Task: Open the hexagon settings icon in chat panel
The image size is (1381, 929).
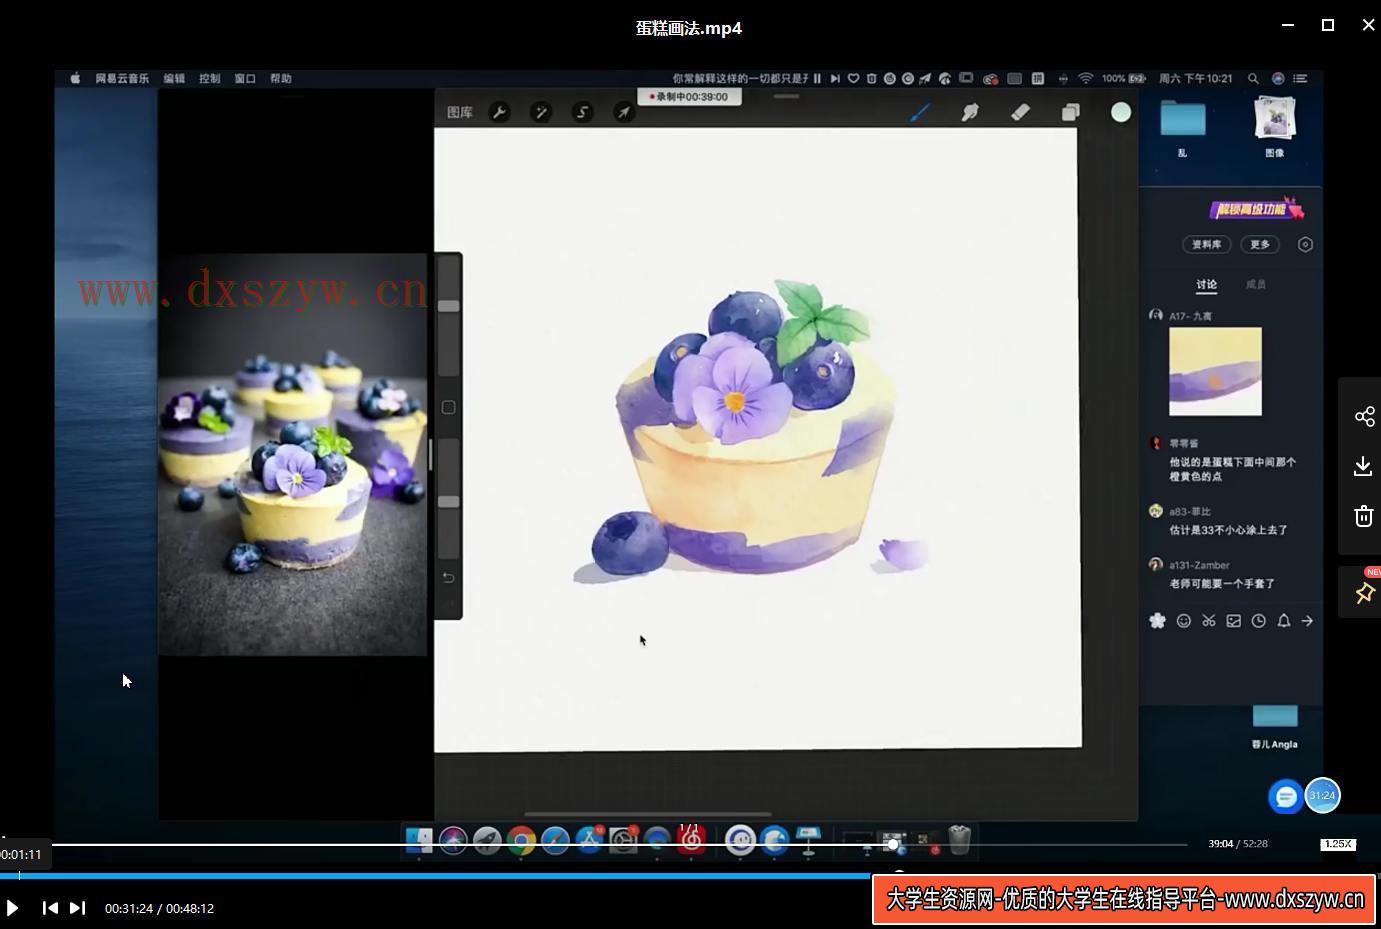Action: pos(1305,244)
